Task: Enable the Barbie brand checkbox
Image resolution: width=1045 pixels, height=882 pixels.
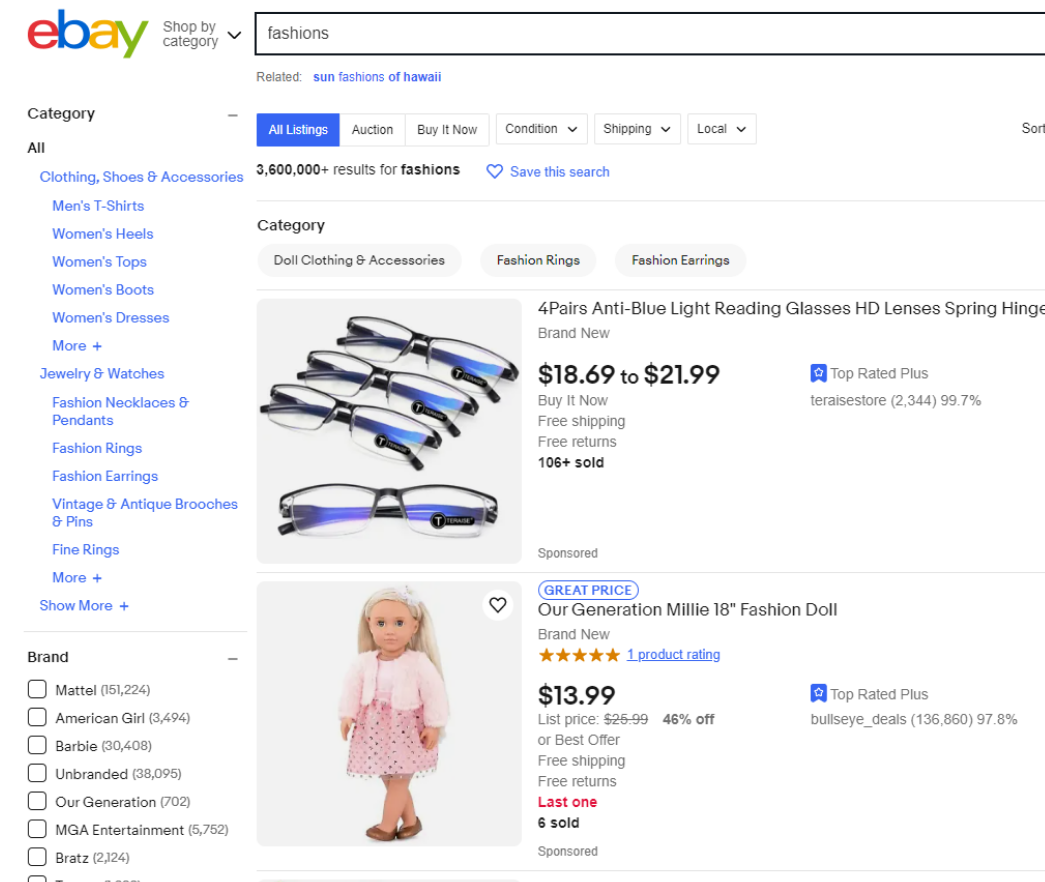Action: [37, 745]
